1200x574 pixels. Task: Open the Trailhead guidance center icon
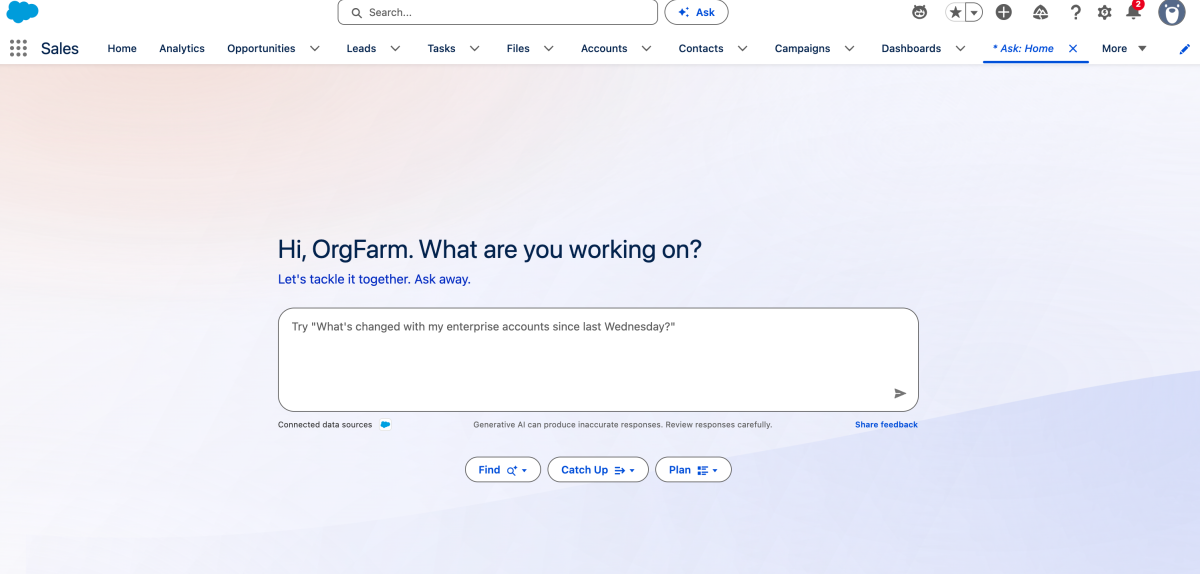1040,12
